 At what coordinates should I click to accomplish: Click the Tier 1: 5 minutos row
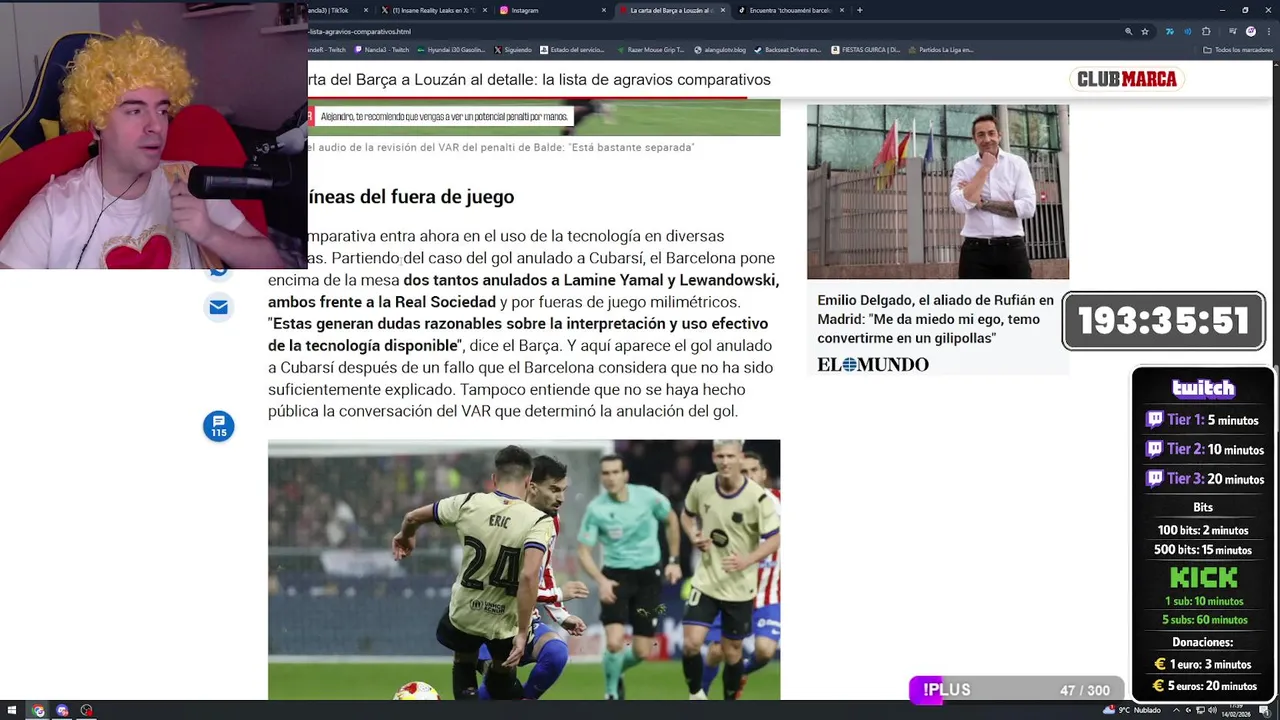(x=1202, y=420)
